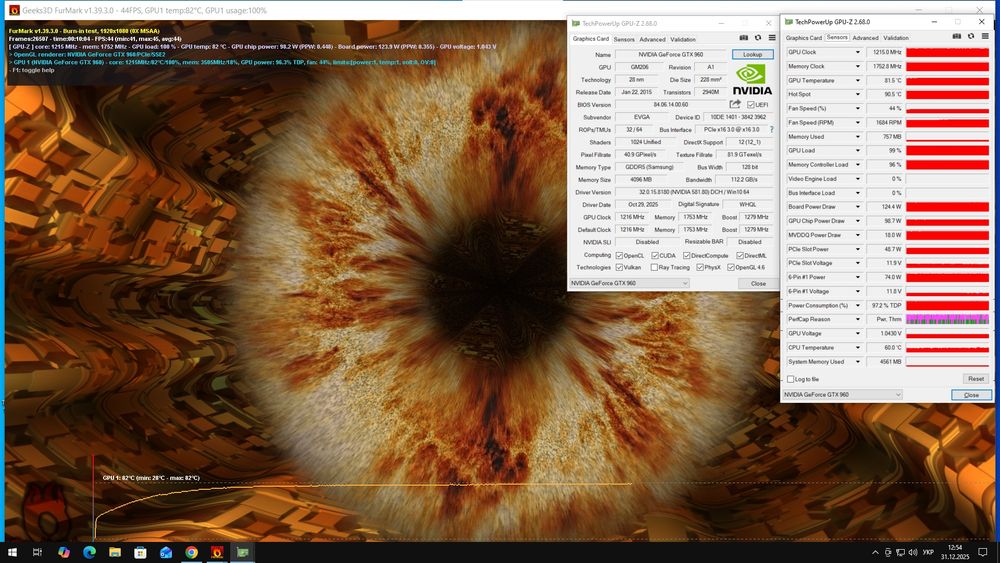
Task: Show hidden system tray icons
Action: [x=875, y=552]
